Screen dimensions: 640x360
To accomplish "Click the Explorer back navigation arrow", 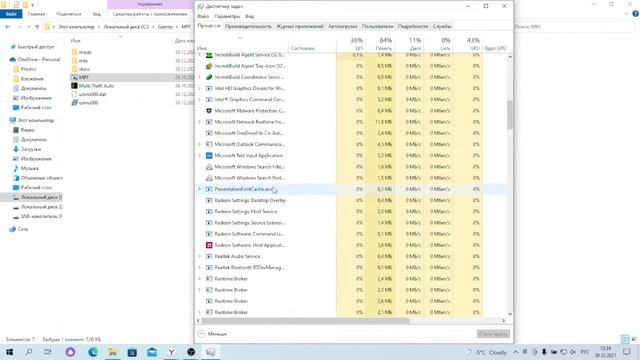I will [x=8, y=27].
